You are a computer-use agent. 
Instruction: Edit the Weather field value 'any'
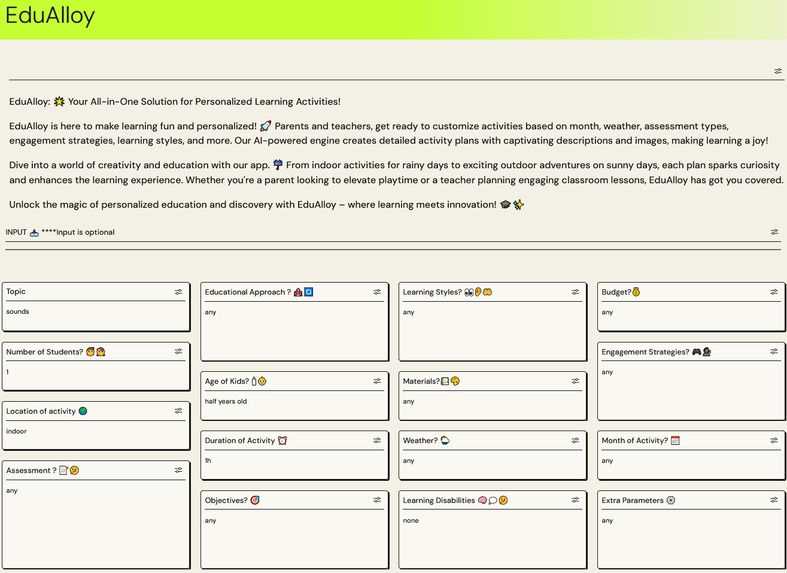[x=492, y=465]
